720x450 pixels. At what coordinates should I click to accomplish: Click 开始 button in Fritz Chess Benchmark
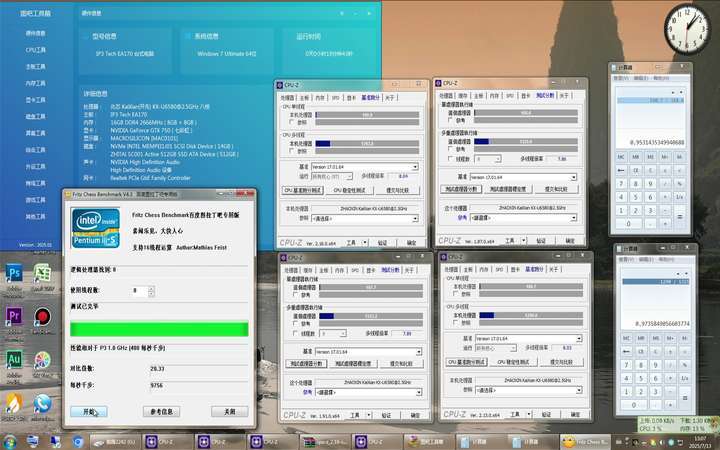coord(89,412)
